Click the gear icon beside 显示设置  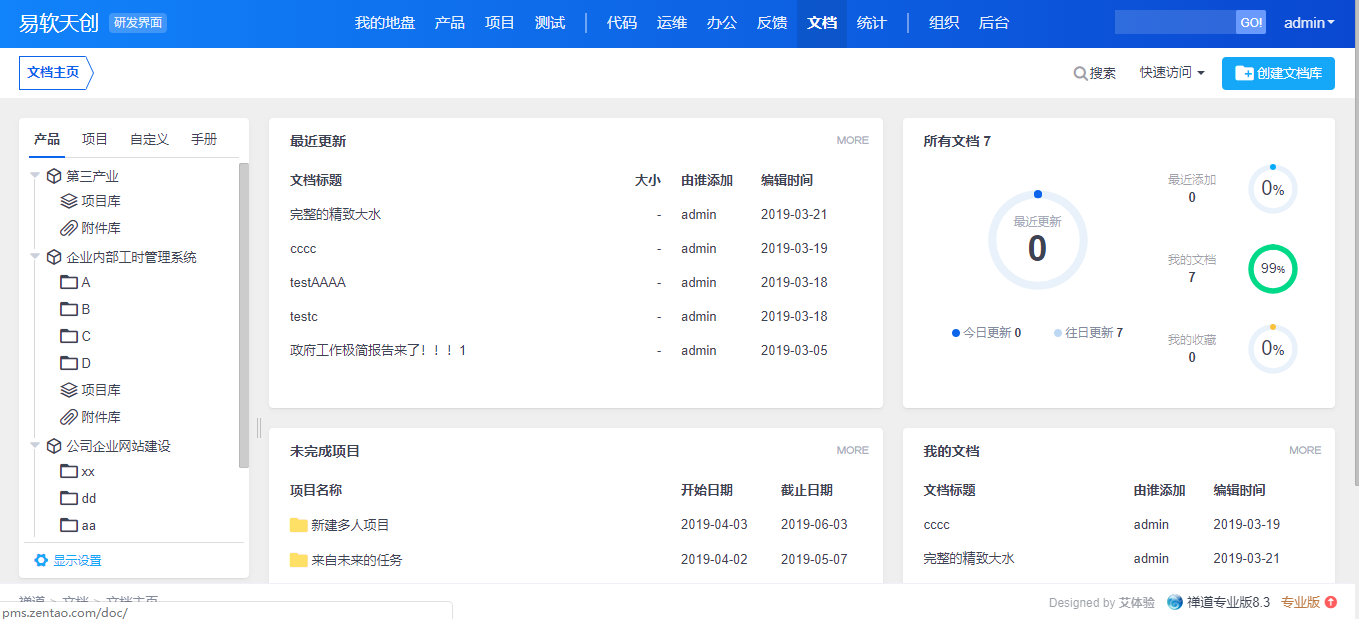(x=41, y=560)
